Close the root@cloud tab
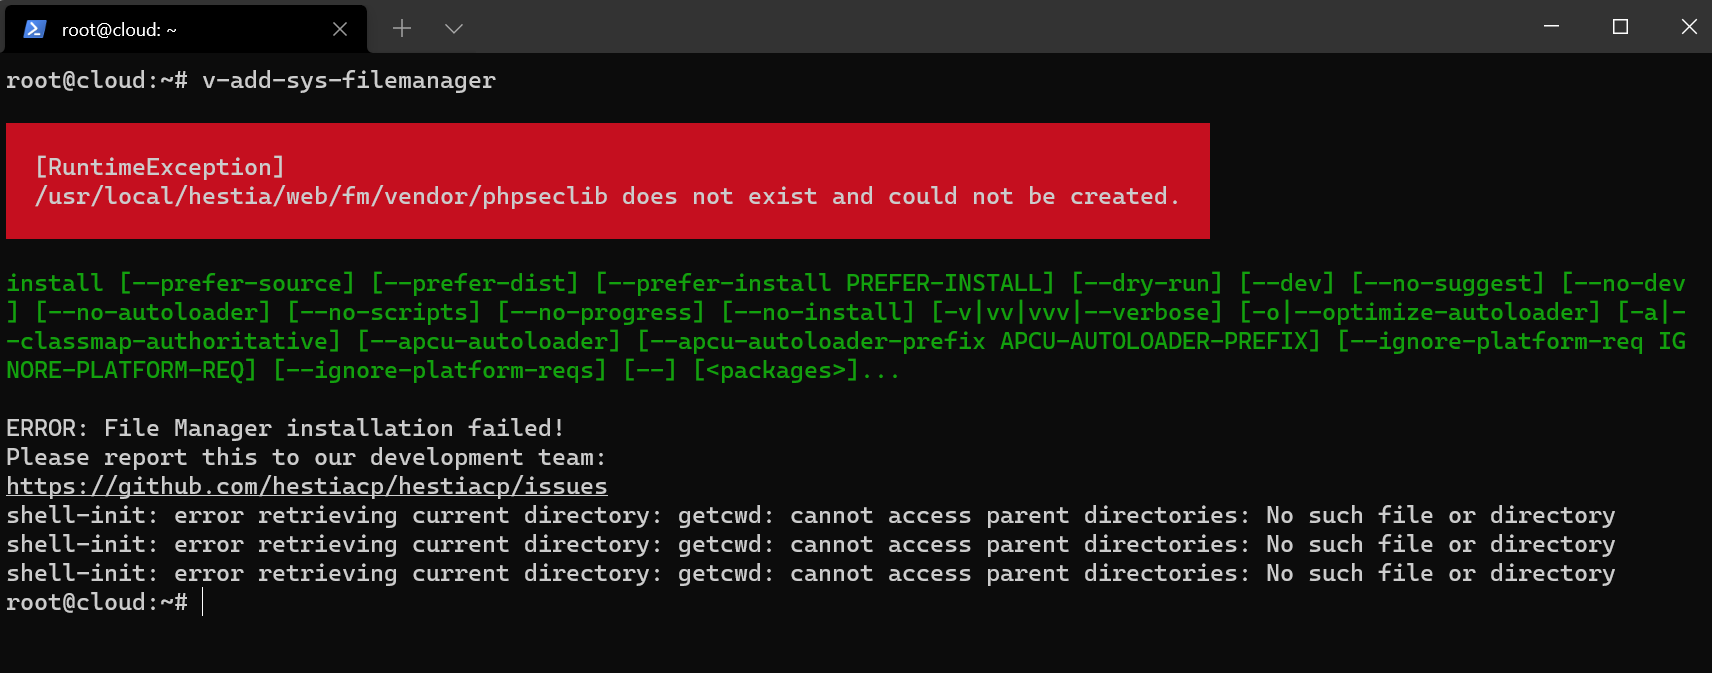The height and width of the screenshot is (673, 1712). click(x=340, y=29)
